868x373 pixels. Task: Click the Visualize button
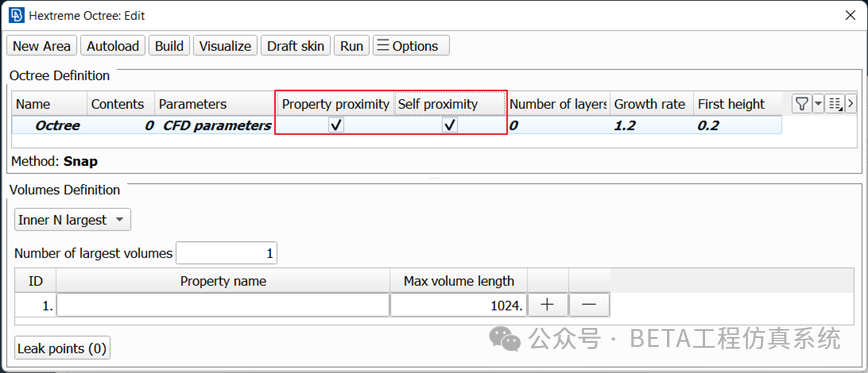click(x=225, y=46)
